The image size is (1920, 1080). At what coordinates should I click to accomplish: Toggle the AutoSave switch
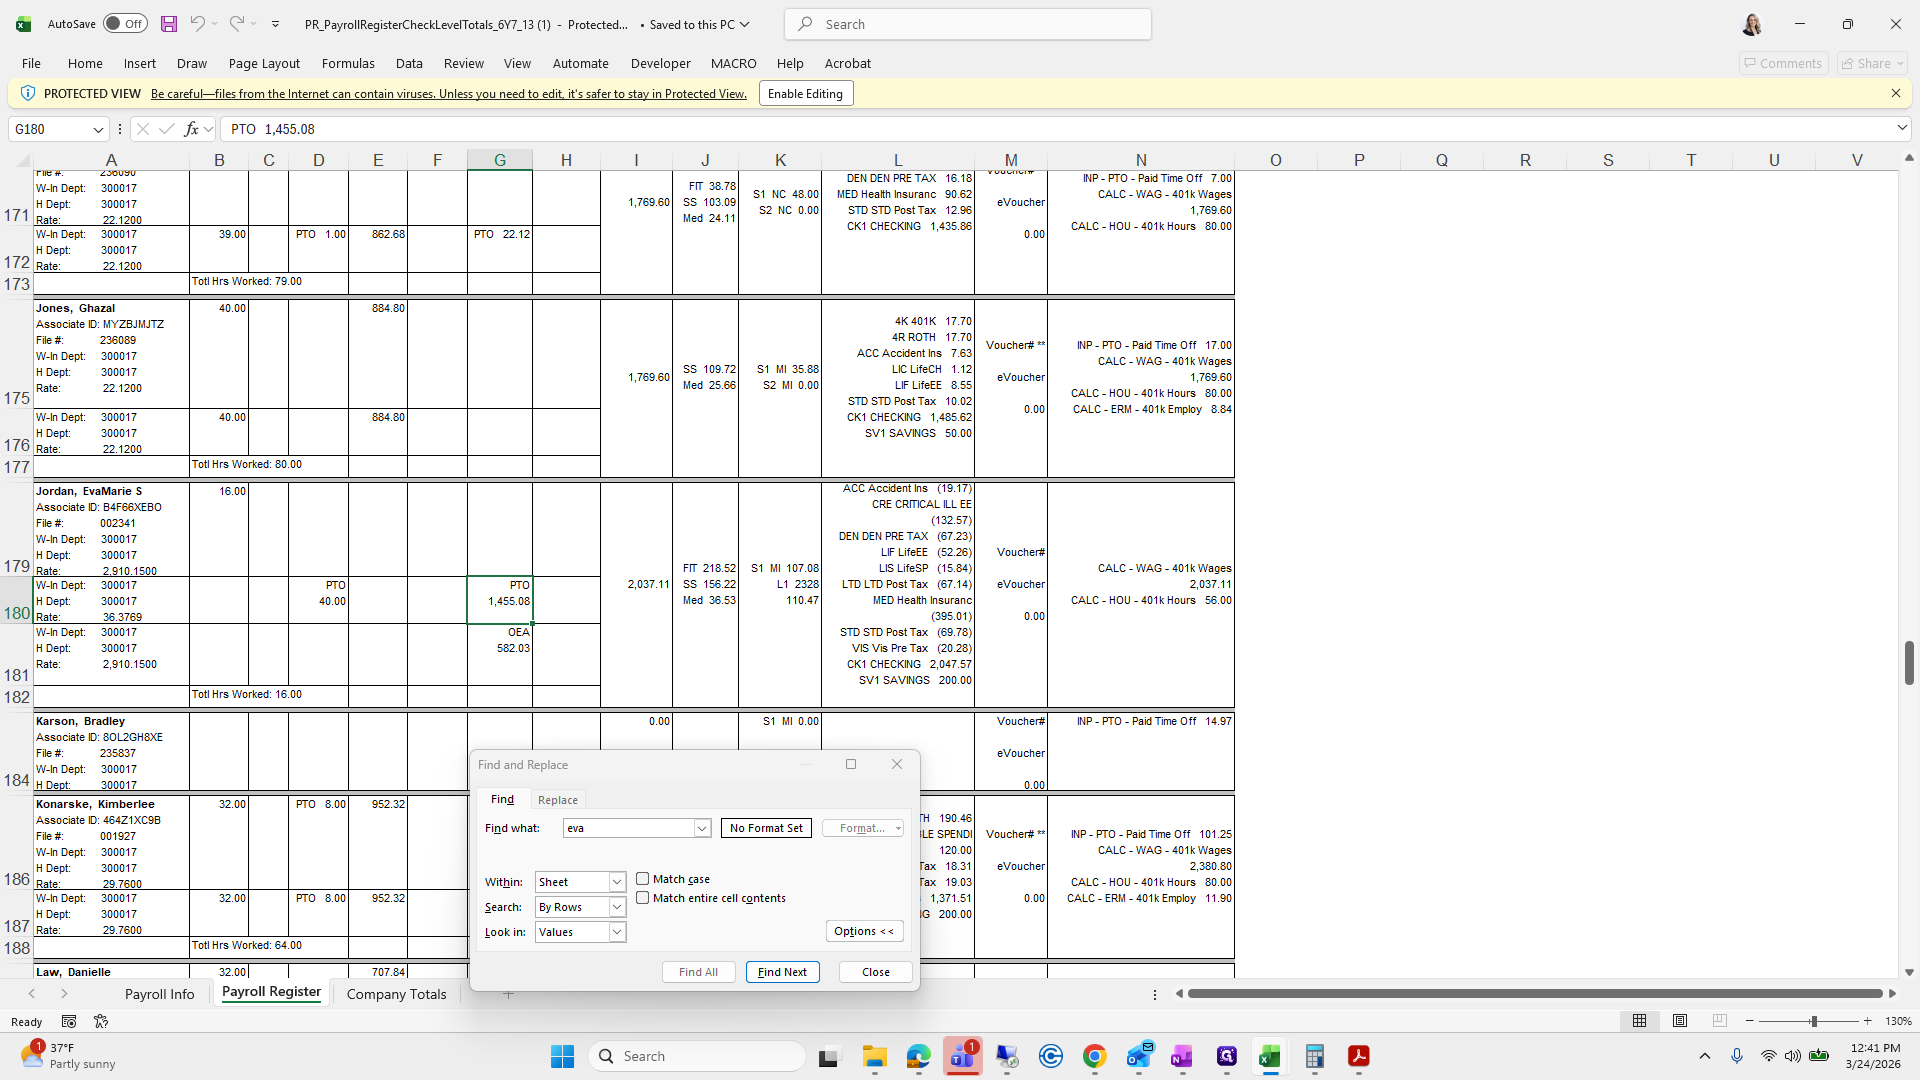coord(125,24)
